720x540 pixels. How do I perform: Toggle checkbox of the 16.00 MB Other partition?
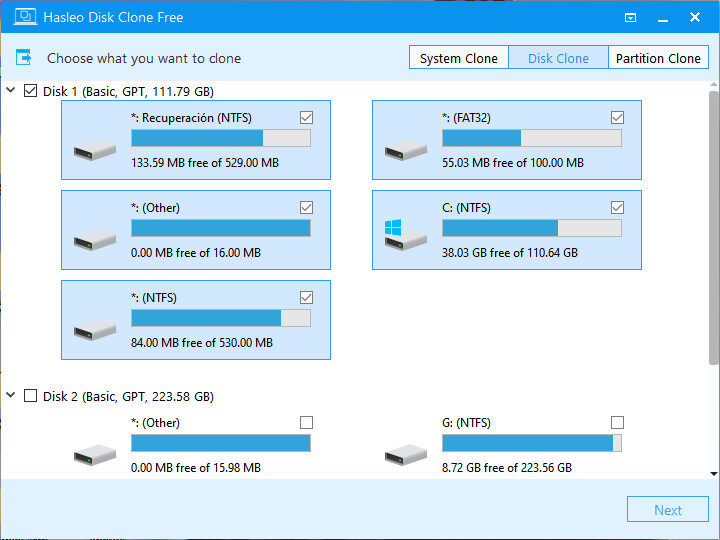[x=306, y=208]
